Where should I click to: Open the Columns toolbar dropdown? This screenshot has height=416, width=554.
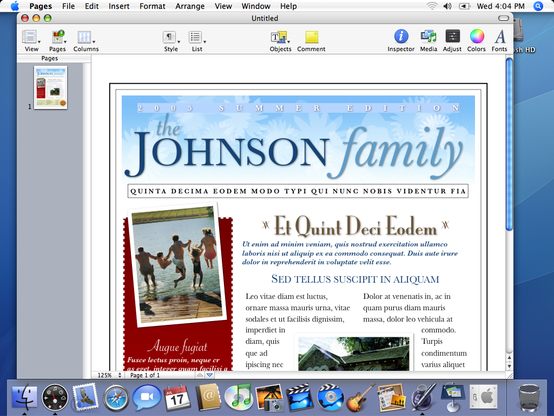coord(86,41)
